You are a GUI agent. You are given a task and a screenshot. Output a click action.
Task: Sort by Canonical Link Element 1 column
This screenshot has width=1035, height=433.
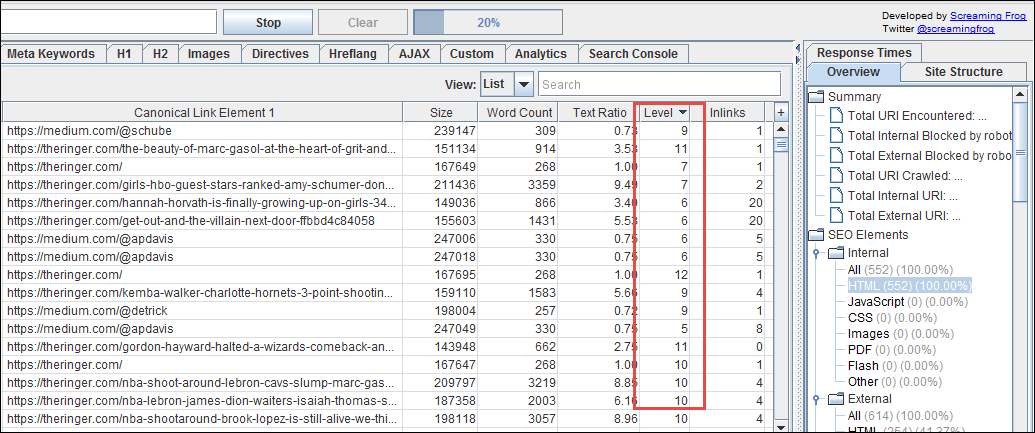point(204,113)
